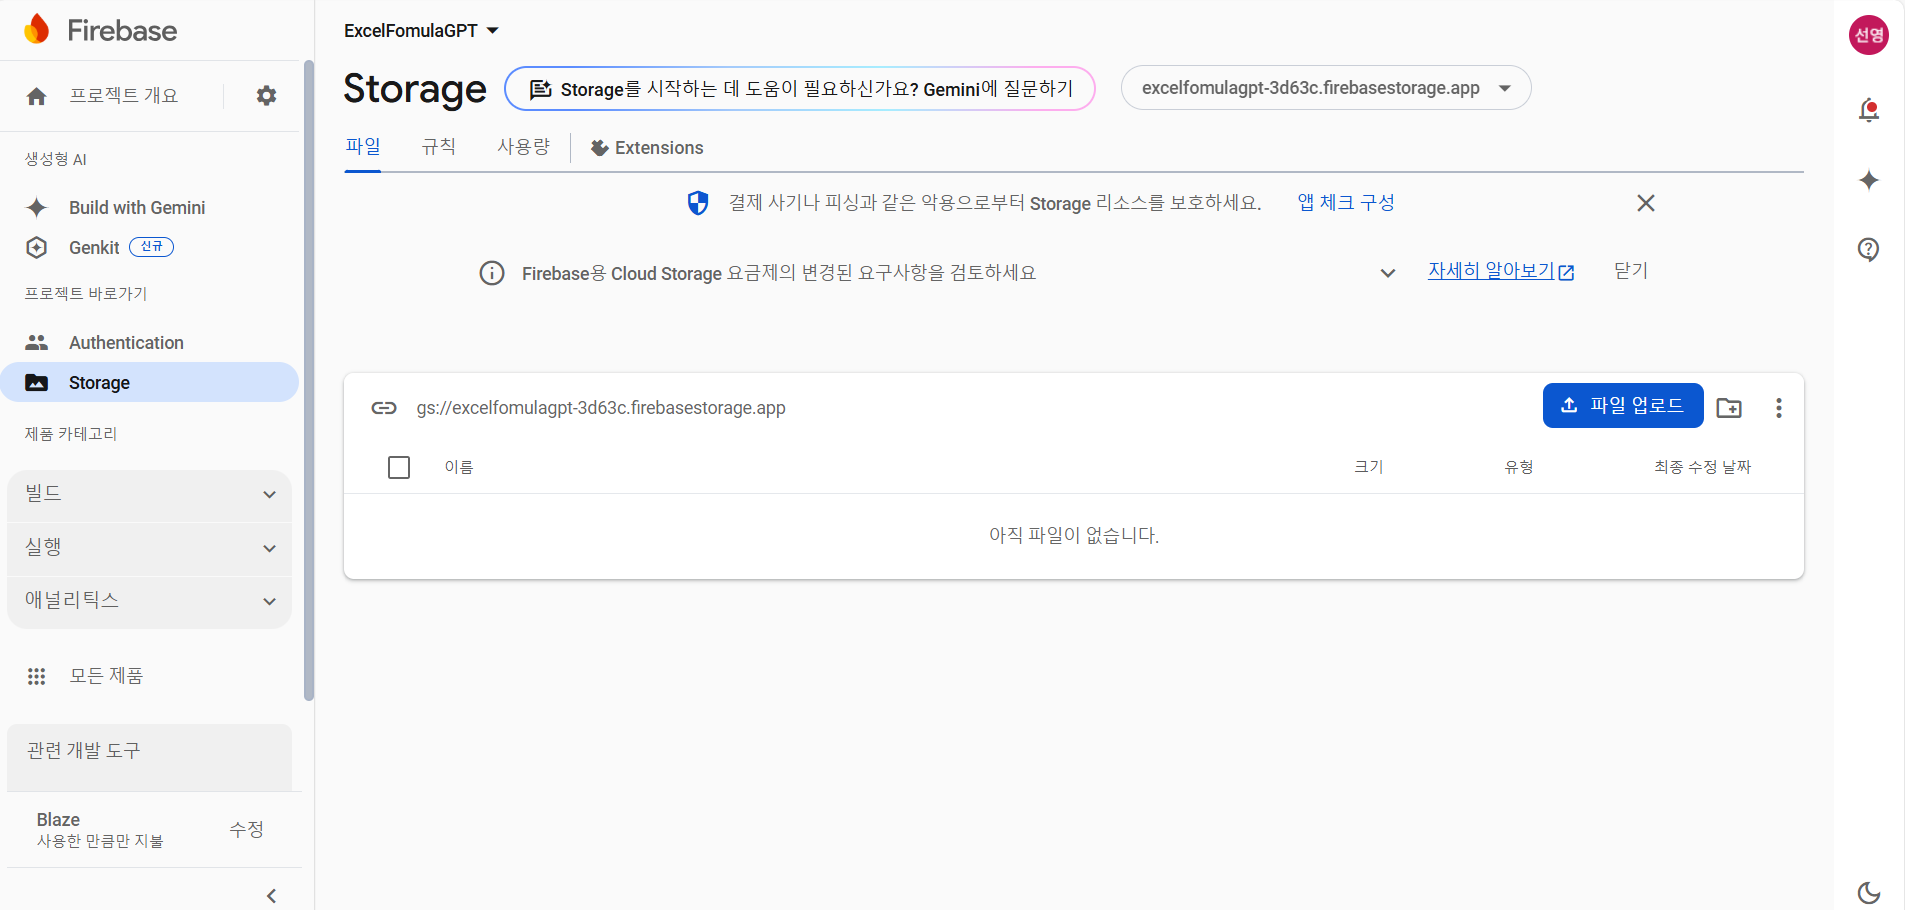
Task: Click the gs://excelfomulagpt bucket path
Action: [601, 408]
